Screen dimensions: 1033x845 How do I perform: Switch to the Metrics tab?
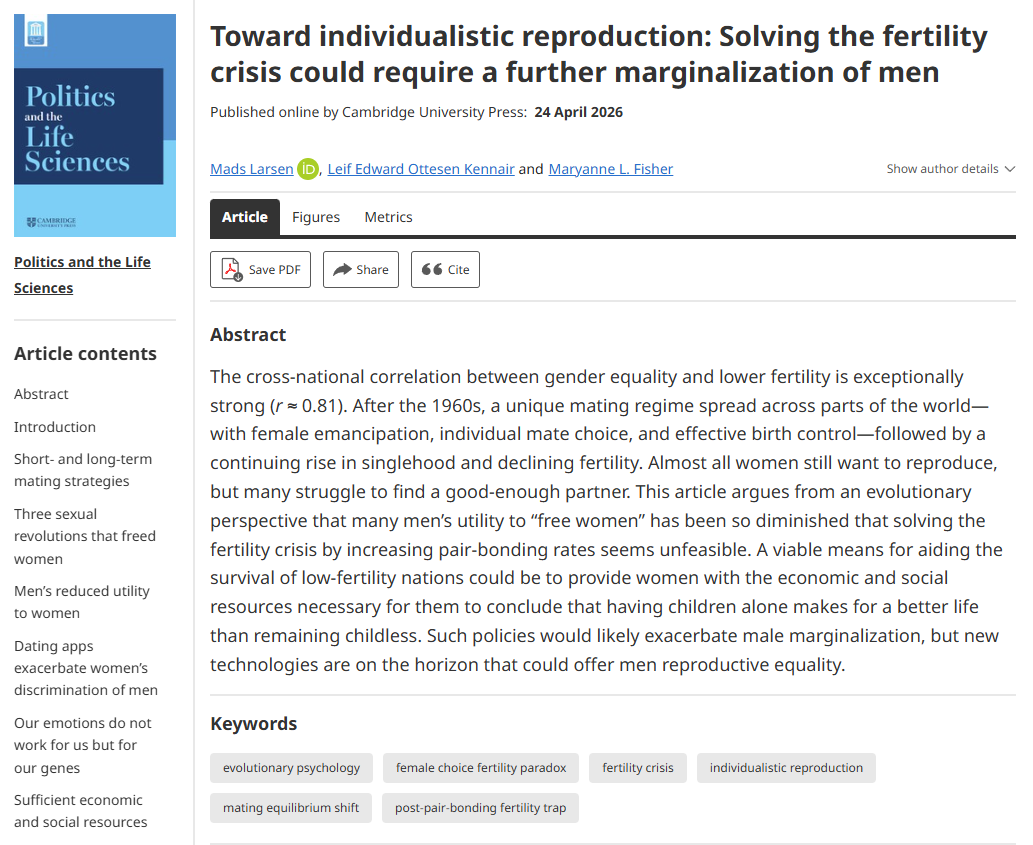pos(388,217)
